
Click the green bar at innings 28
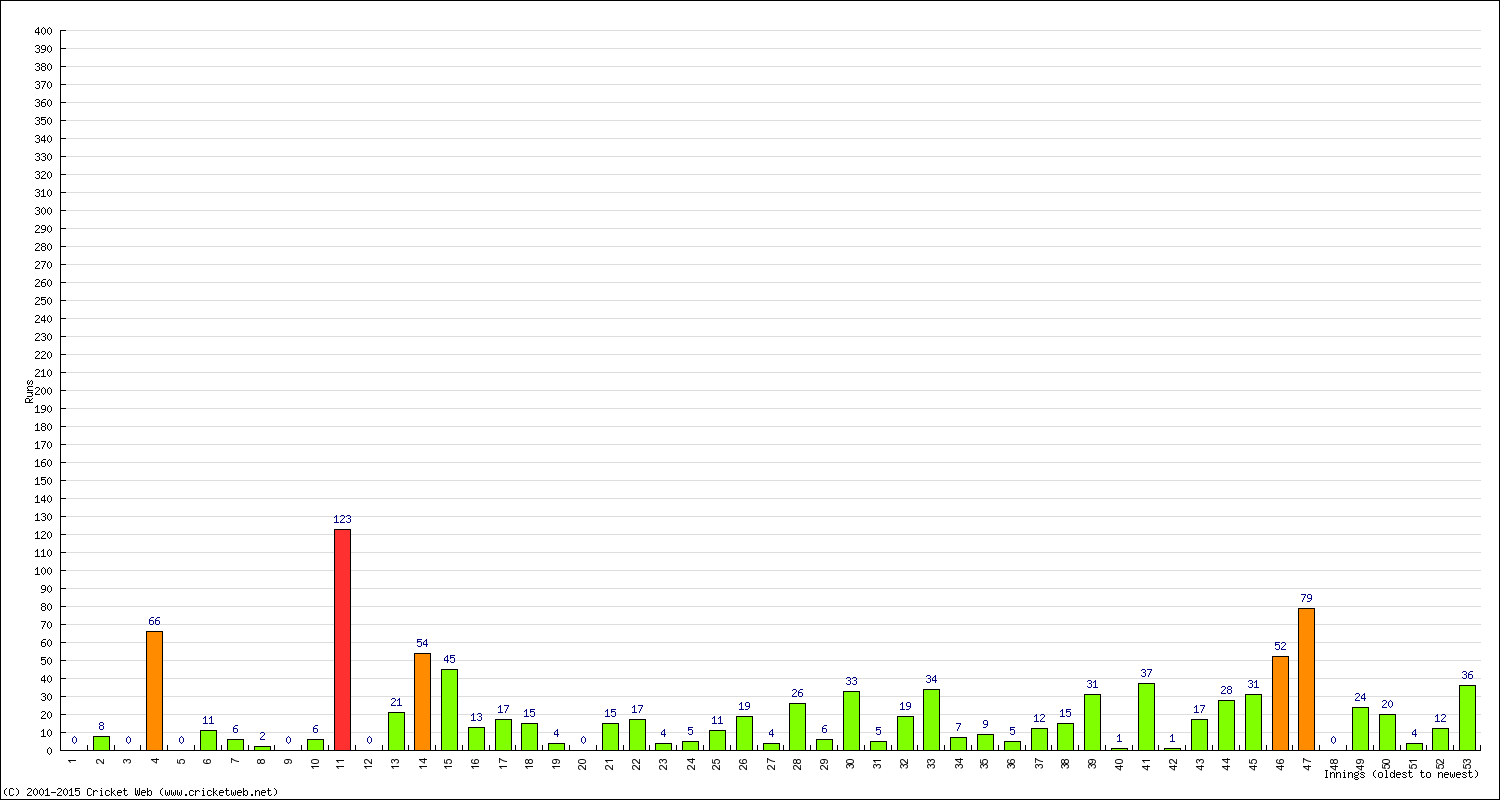(x=797, y=726)
